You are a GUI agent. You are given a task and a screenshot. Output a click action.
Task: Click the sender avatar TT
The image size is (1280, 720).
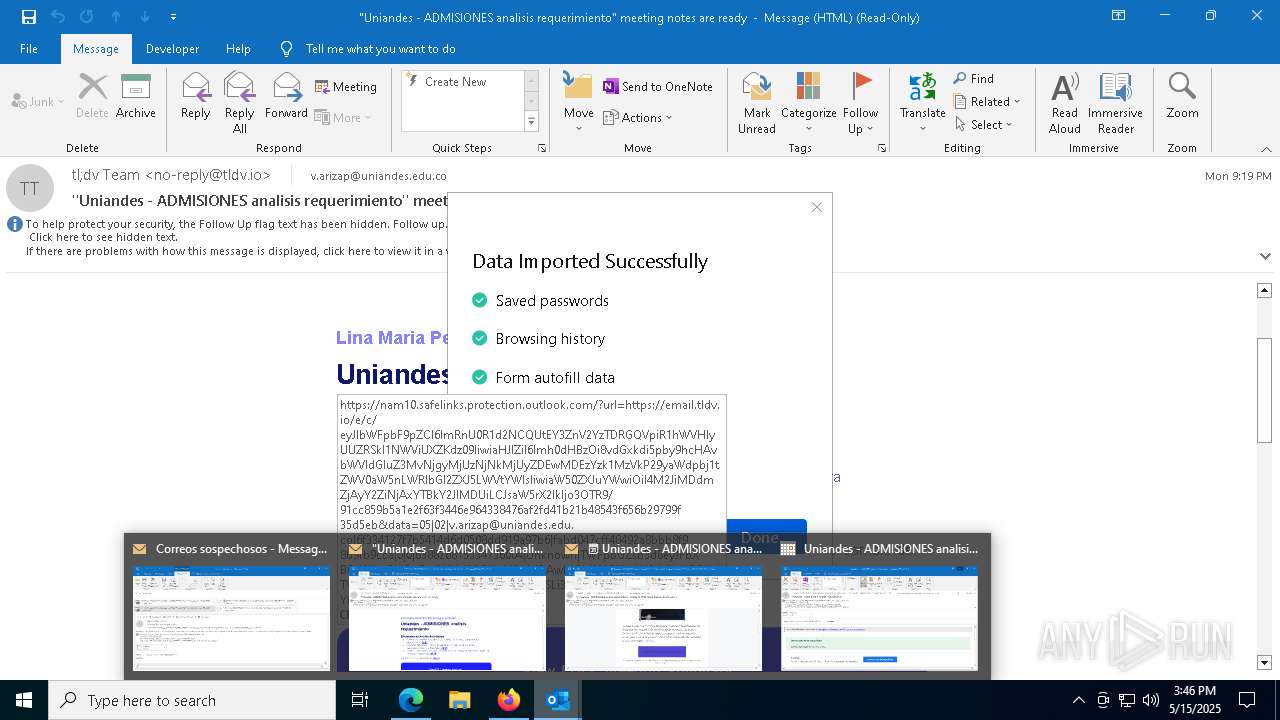(30, 188)
